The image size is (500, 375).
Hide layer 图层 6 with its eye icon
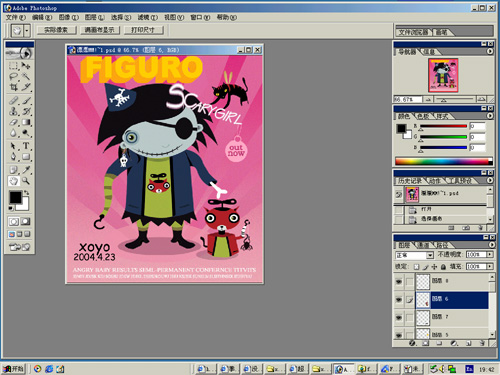399,300
